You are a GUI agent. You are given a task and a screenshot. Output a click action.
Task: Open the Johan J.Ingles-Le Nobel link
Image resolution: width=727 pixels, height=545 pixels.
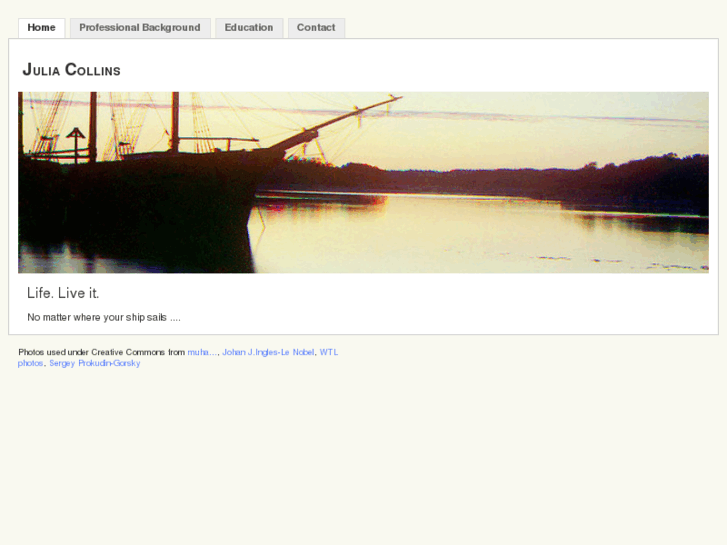268,352
